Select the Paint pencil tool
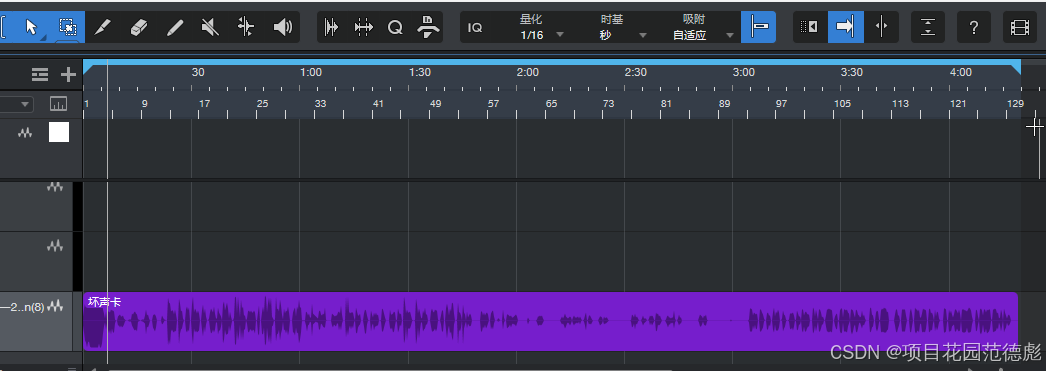This screenshot has height=371, width=1046. (x=174, y=27)
